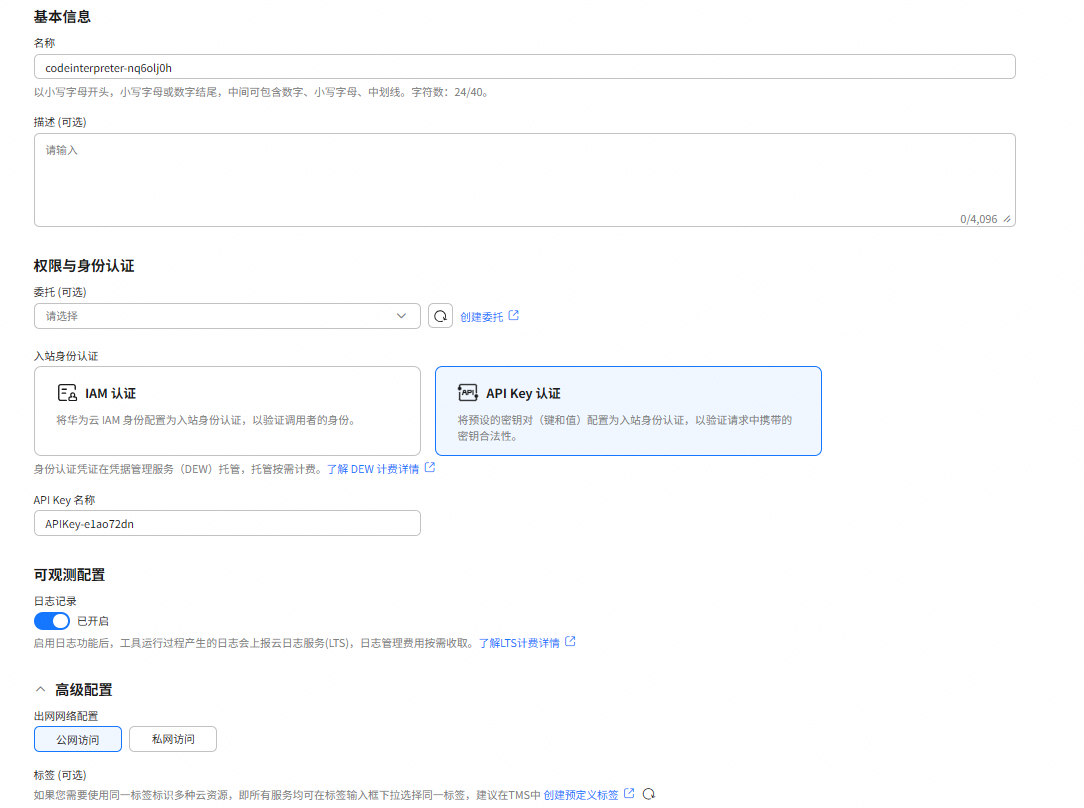The width and height of the screenshot is (1084, 808).
Task: Click the external link icon after 创建预定义标签
Action: [x=629, y=793]
